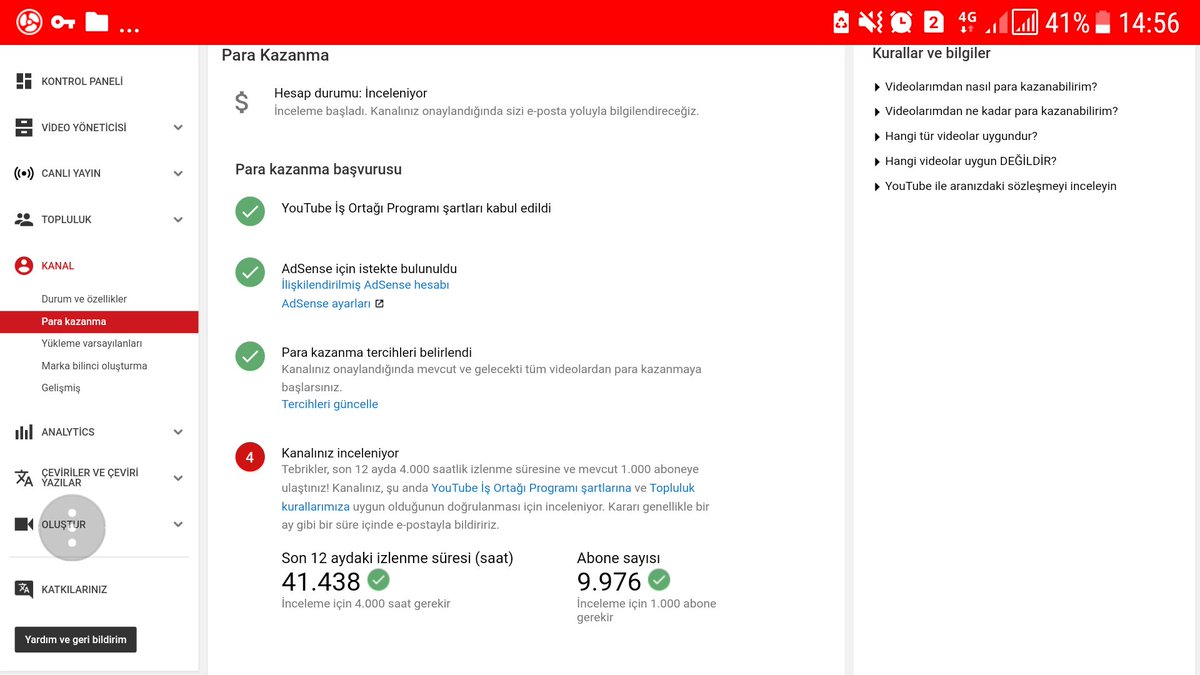Click the 9.976 subscriber count value
Viewport: 1200px width, 675px height.
(x=609, y=582)
